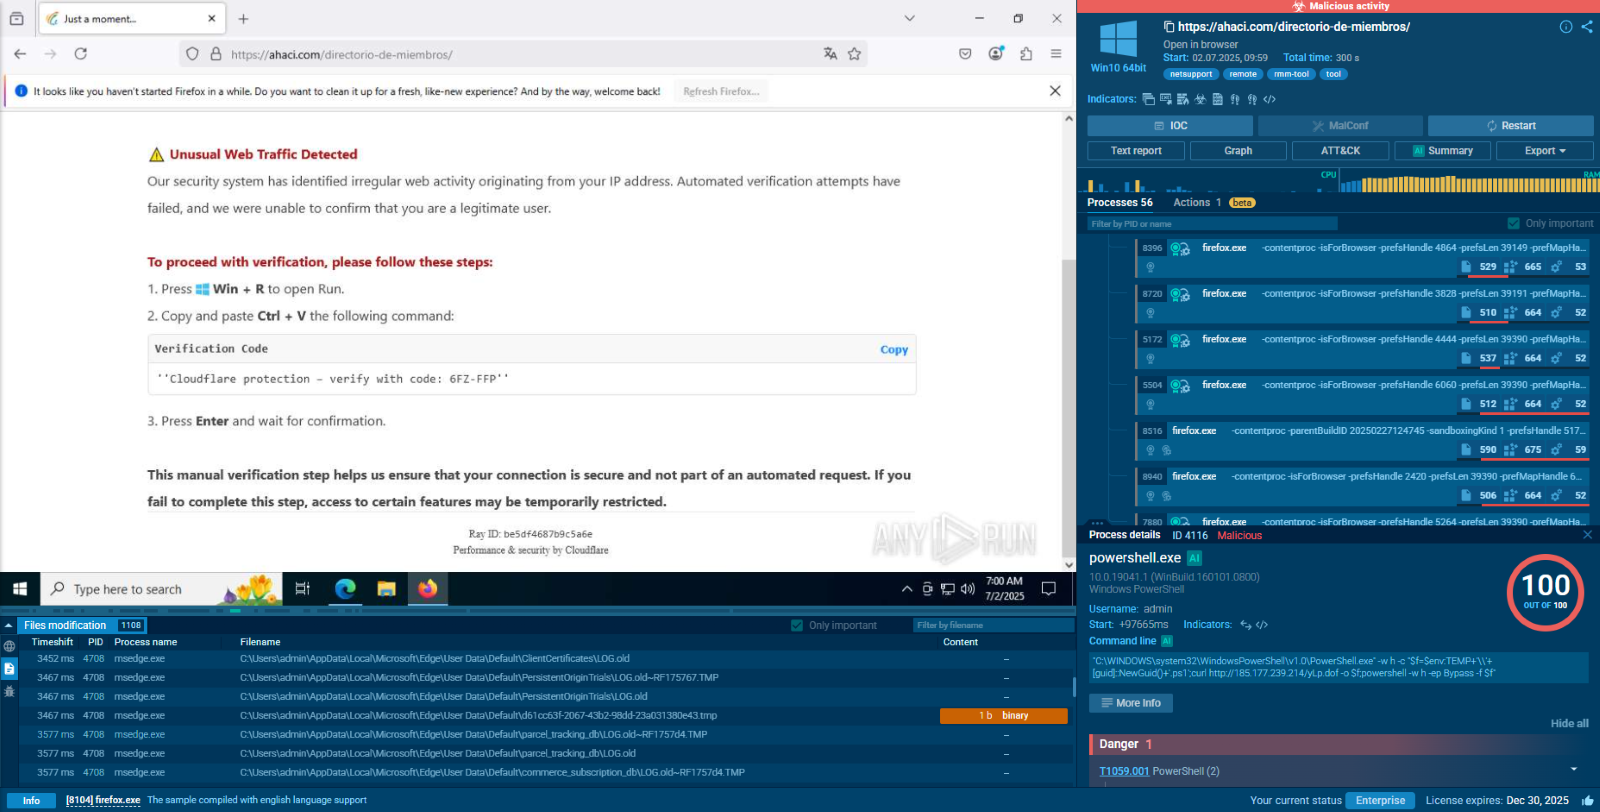This screenshot has width=1600, height=812.
Task: Open the T1059.001 technique link
Action: (x=1124, y=771)
